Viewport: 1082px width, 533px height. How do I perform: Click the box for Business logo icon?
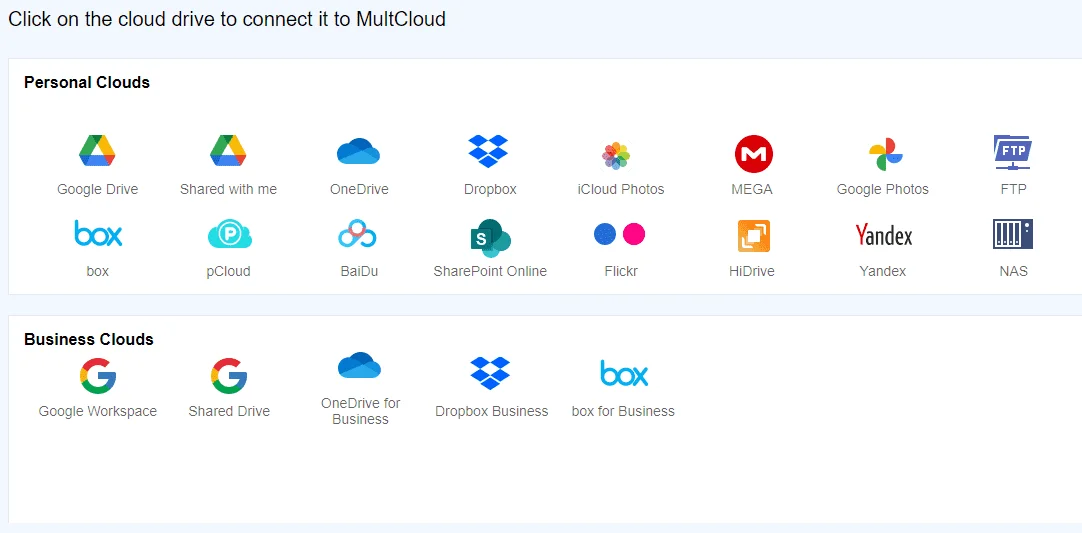(624, 374)
